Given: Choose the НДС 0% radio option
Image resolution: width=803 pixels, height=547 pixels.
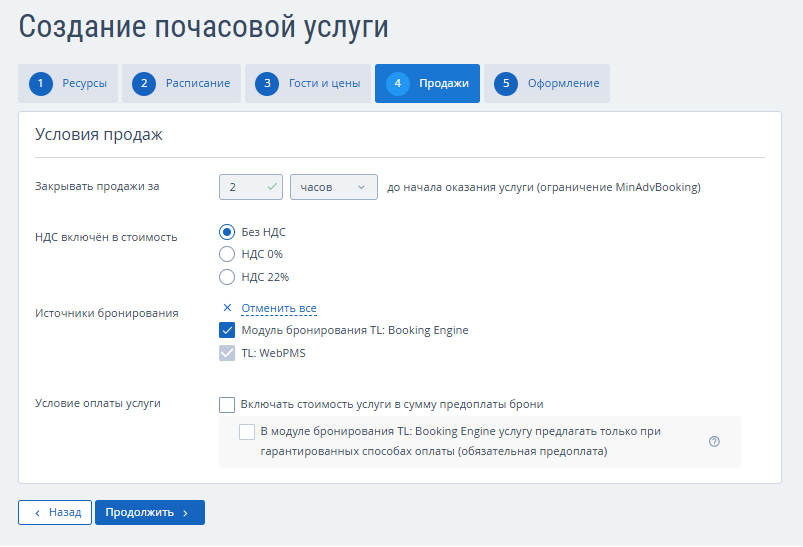Looking at the screenshot, I should pyautogui.click(x=227, y=254).
